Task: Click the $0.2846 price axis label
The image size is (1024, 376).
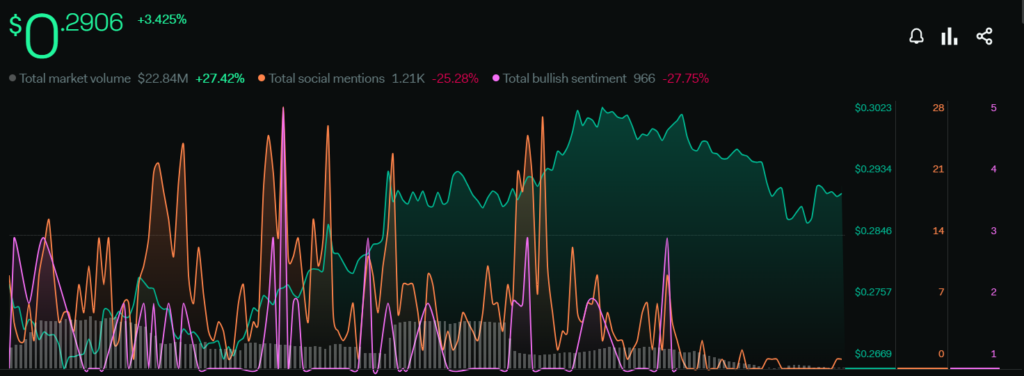Action: click(873, 231)
